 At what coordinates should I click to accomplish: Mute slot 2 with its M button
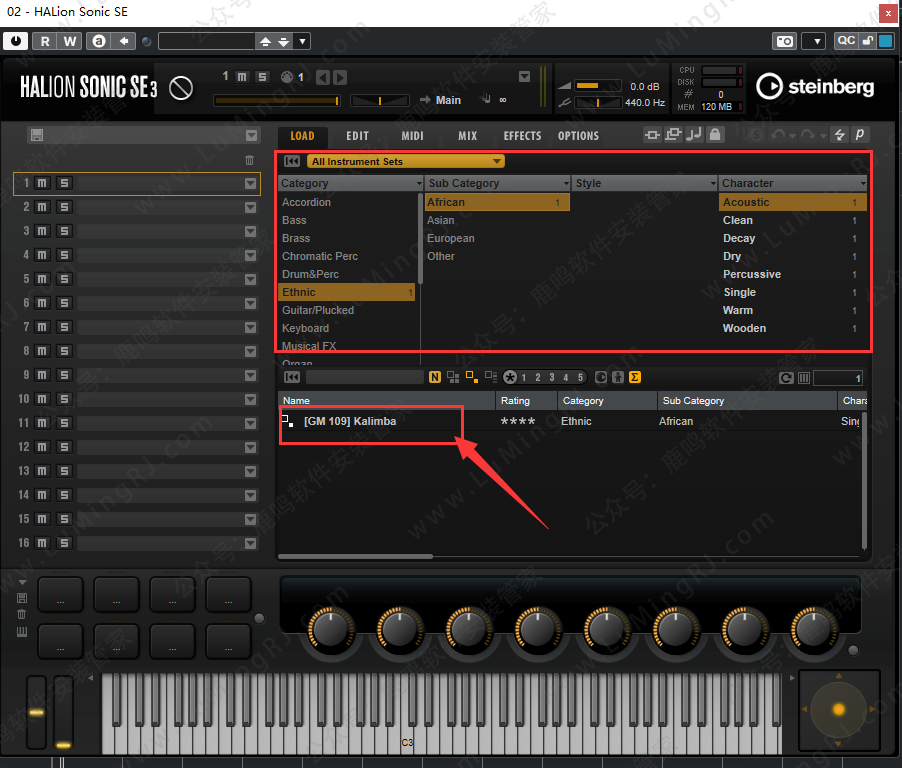coord(42,207)
